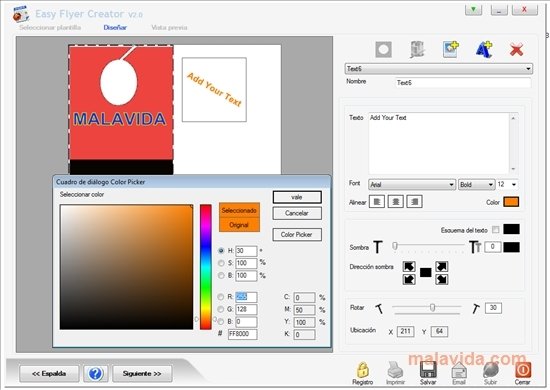Open help with blue question mark button
Image resolution: width=550 pixels, height=390 pixels.
pyautogui.click(x=95, y=374)
